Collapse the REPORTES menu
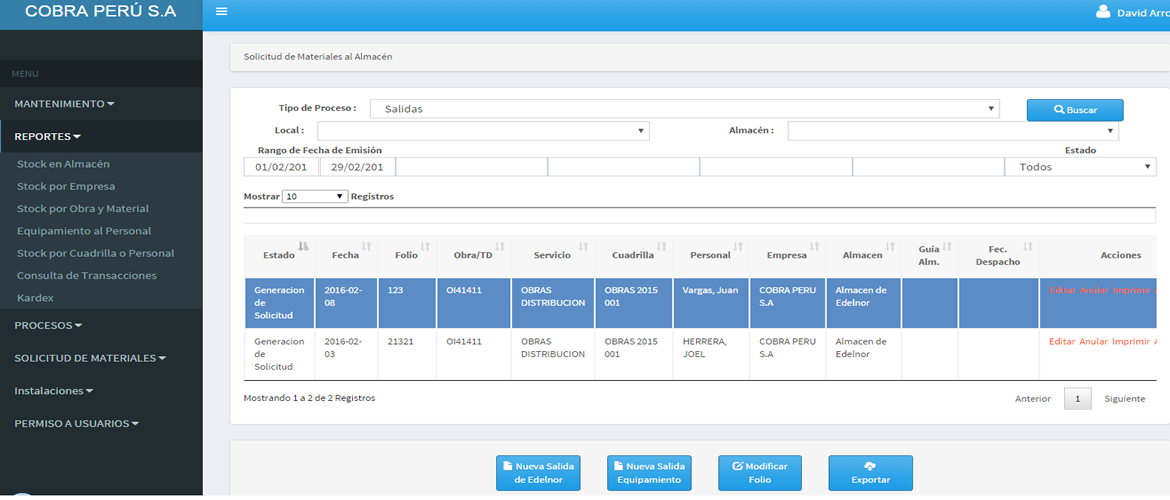Viewport: 1170px width, 500px height. coord(48,137)
